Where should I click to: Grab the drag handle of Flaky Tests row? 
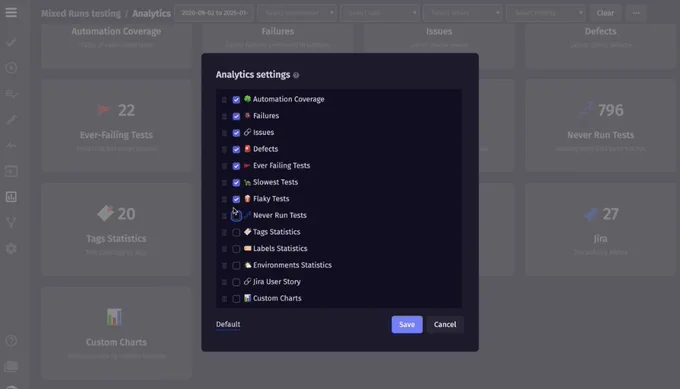[x=224, y=199]
